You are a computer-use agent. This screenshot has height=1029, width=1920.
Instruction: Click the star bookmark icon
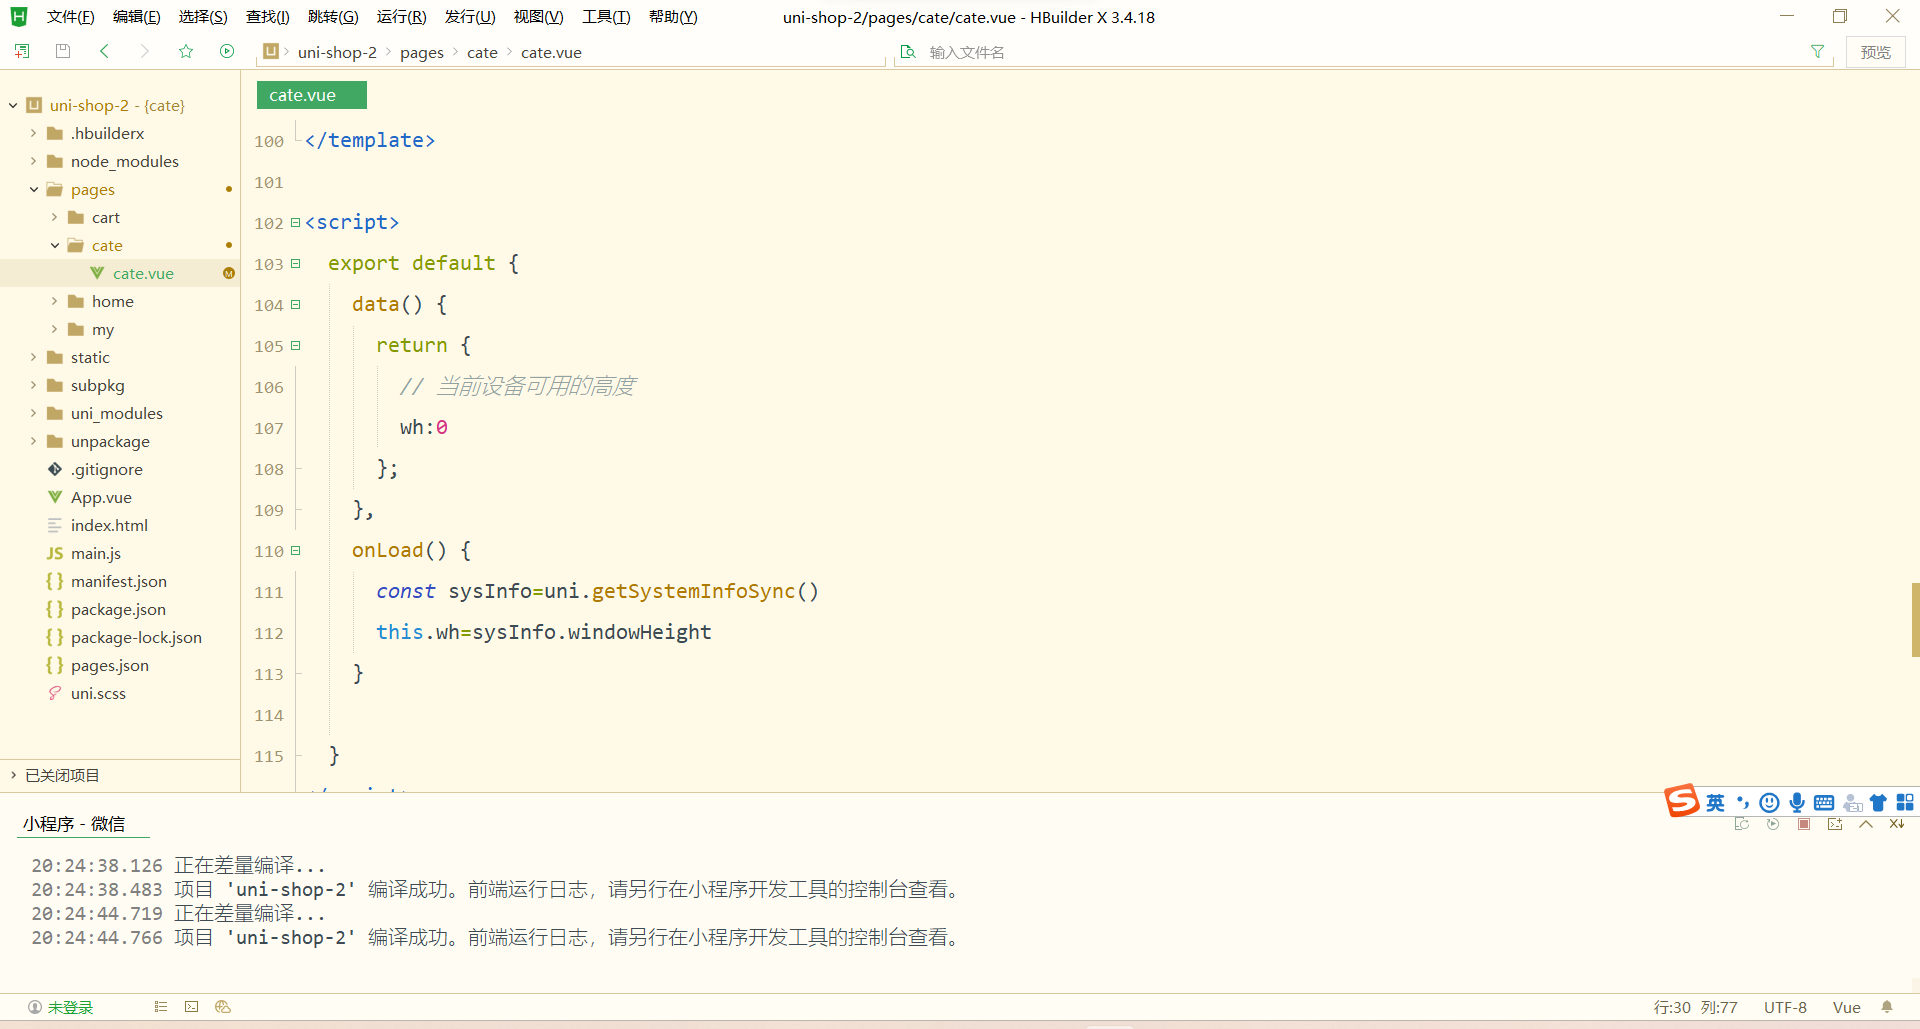coord(186,51)
